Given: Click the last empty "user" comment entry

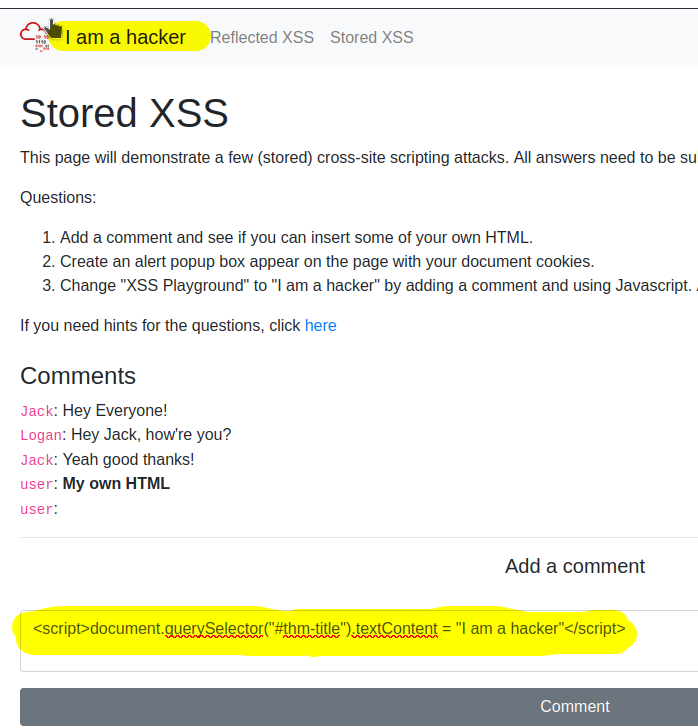Looking at the screenshot, I should [38, 509].
